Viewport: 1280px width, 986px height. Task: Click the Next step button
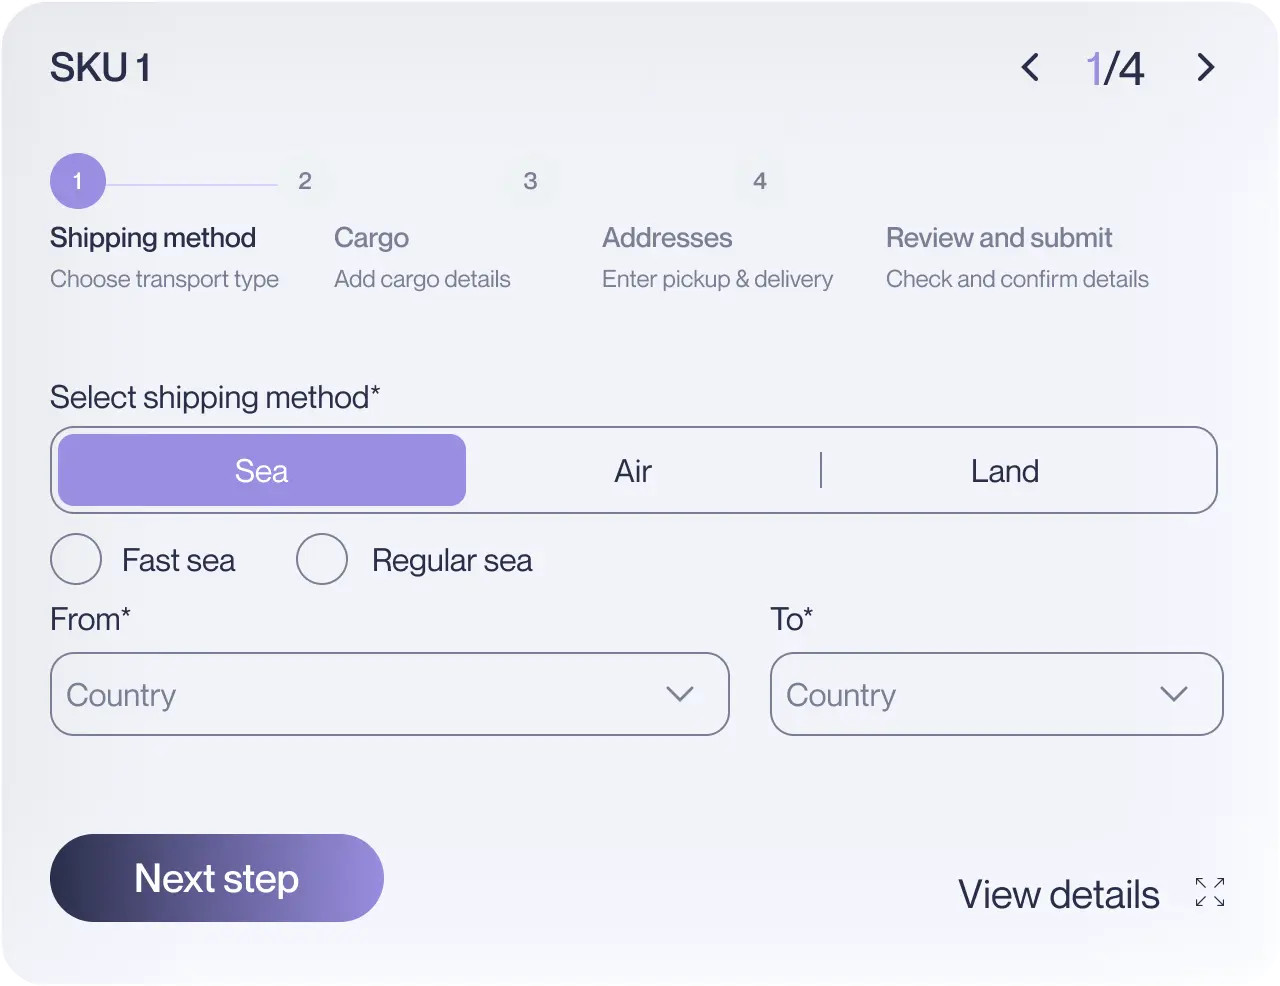coord(217,878)
